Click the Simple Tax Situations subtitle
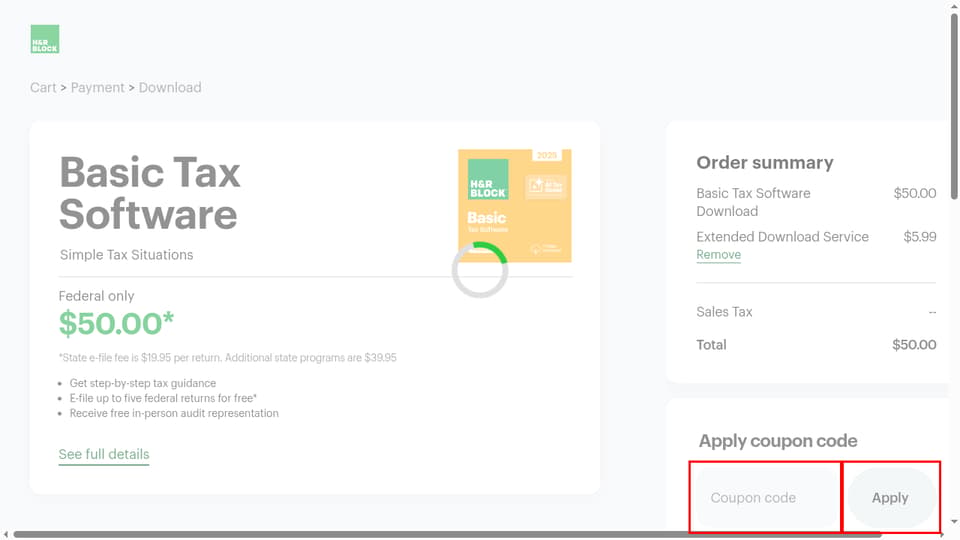Screen dimensions: 960x540 (127, 255)
